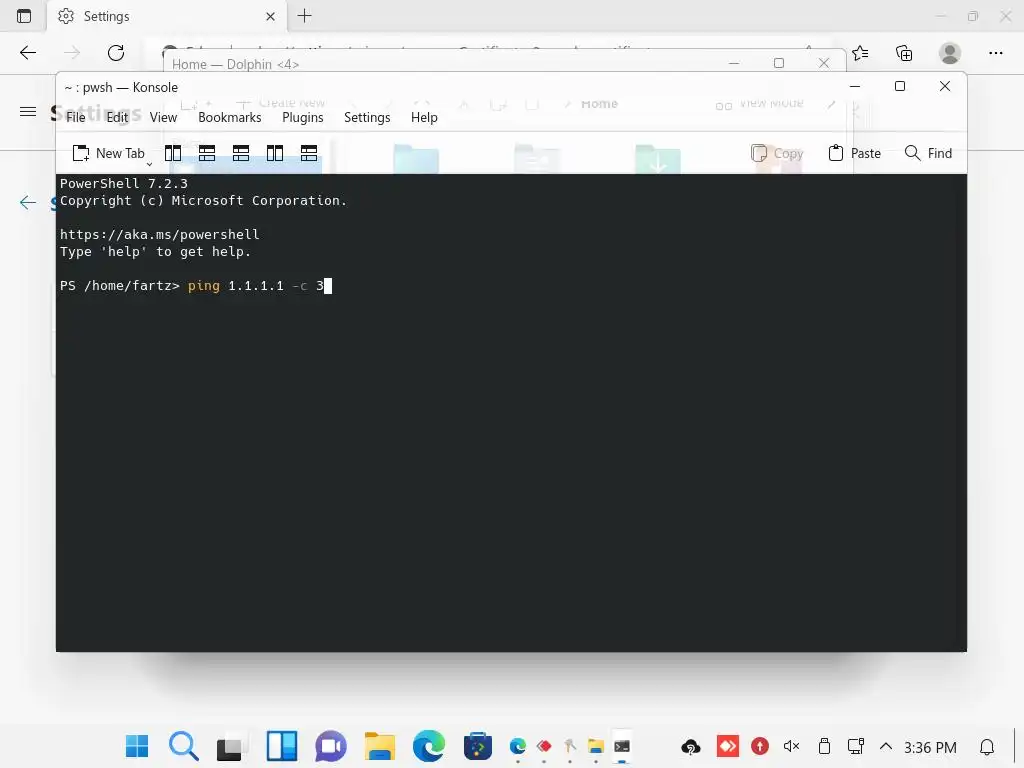Open Find in the Konsole toolbar
The width and height of the screenshot is (1024, 768).
pos(928,153)
